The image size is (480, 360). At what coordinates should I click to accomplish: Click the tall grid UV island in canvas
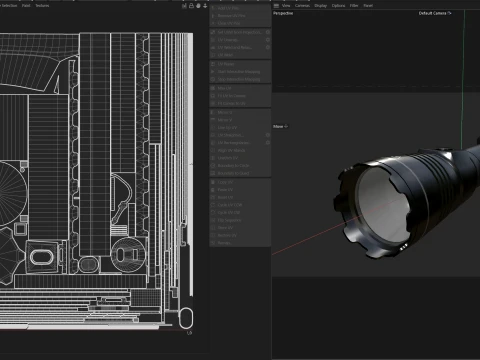(x=95, y=144)
